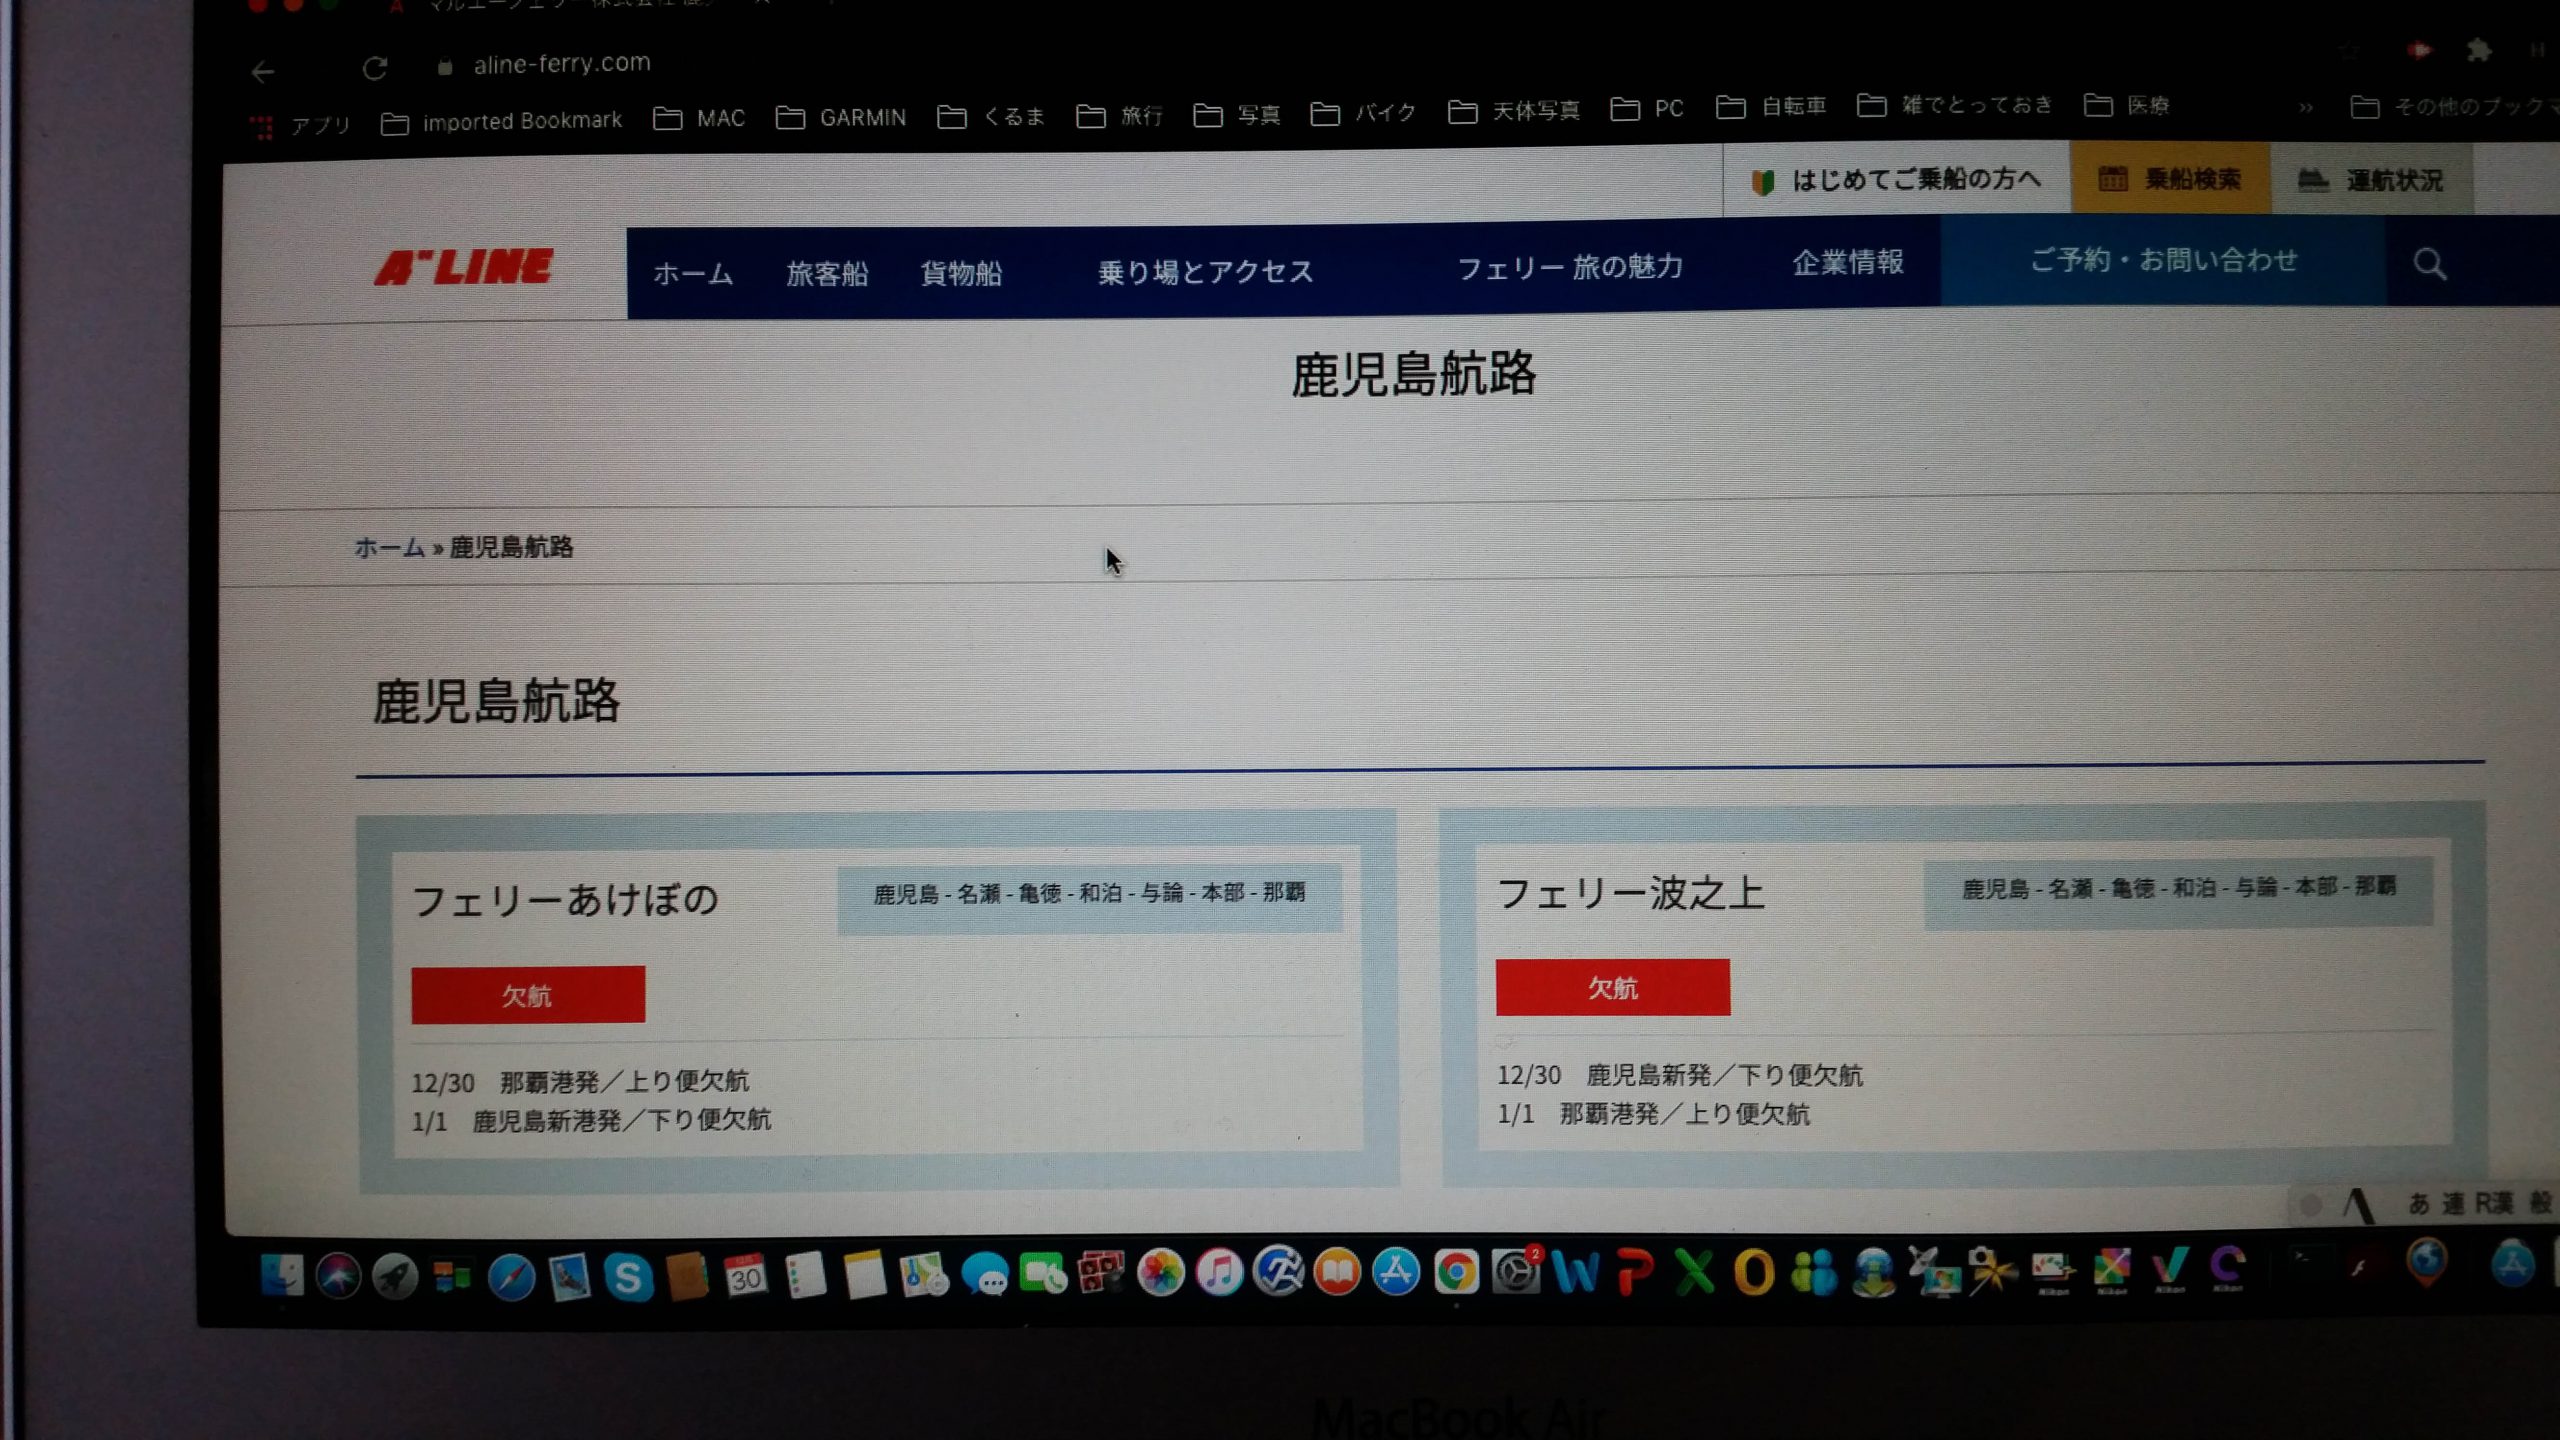Click the '12/30 鹿児島新発/下り便欠航' notice
This screenshot has height=1440, width=2560.
[1680, 1076]
